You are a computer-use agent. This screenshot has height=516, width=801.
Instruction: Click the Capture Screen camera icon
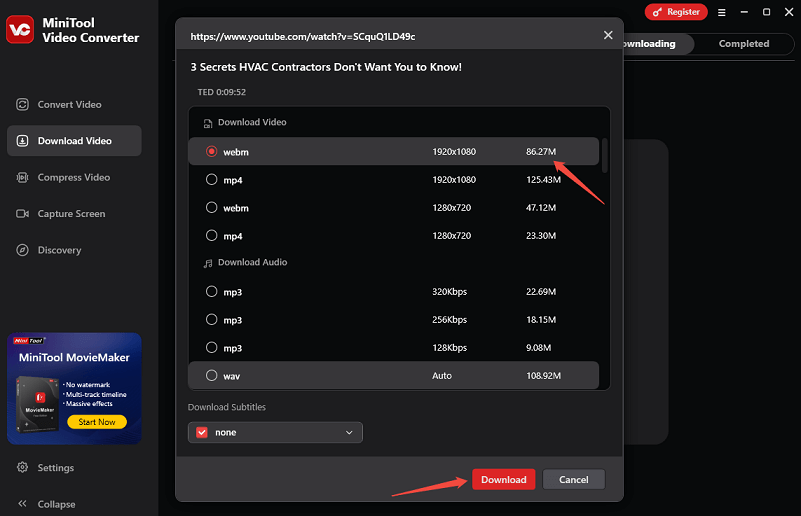point(22,214)
